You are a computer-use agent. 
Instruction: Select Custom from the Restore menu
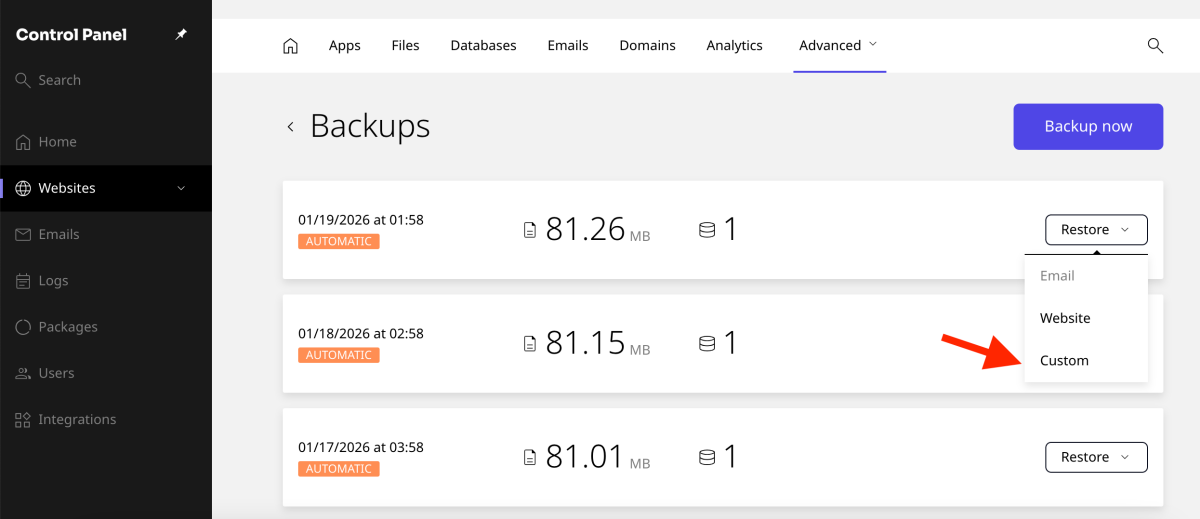coord(1064,361)
